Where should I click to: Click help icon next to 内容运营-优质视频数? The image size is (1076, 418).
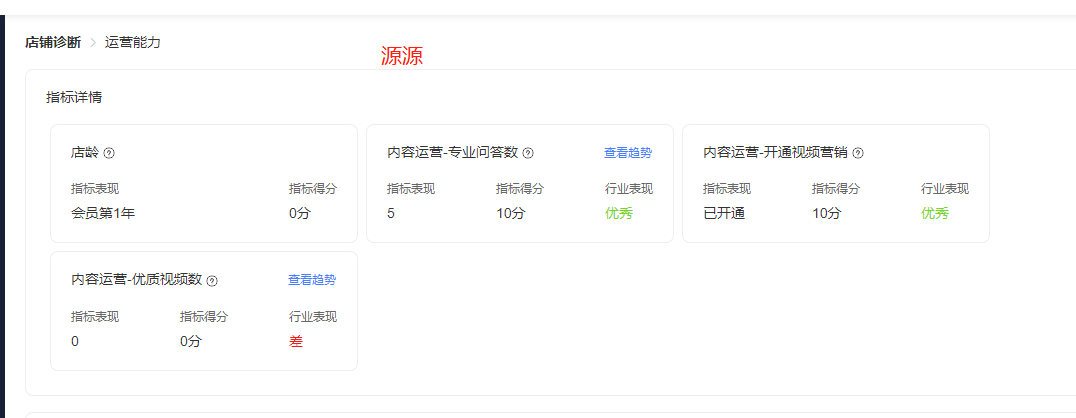pos(212,281)
